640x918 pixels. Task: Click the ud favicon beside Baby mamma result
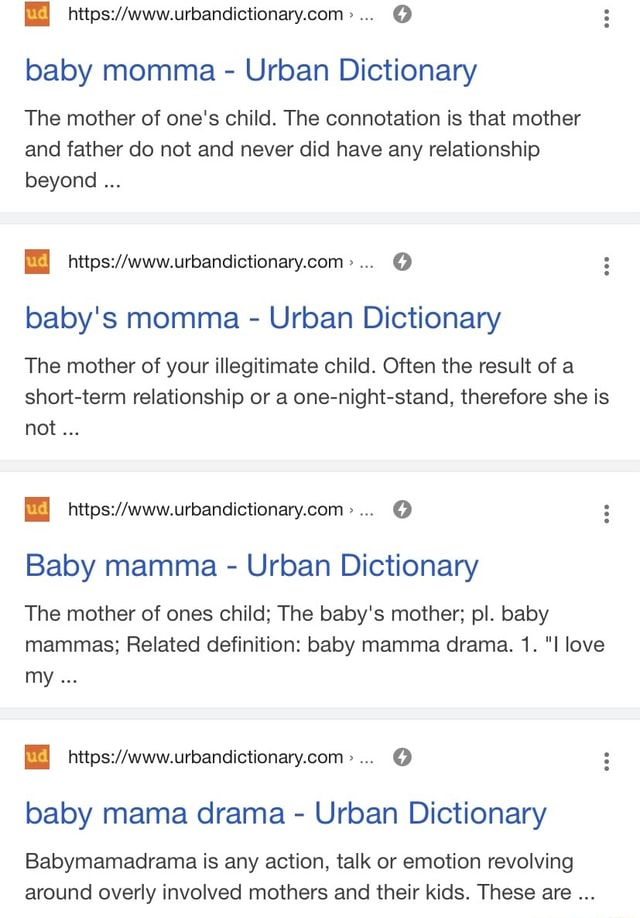coord(37,509)
